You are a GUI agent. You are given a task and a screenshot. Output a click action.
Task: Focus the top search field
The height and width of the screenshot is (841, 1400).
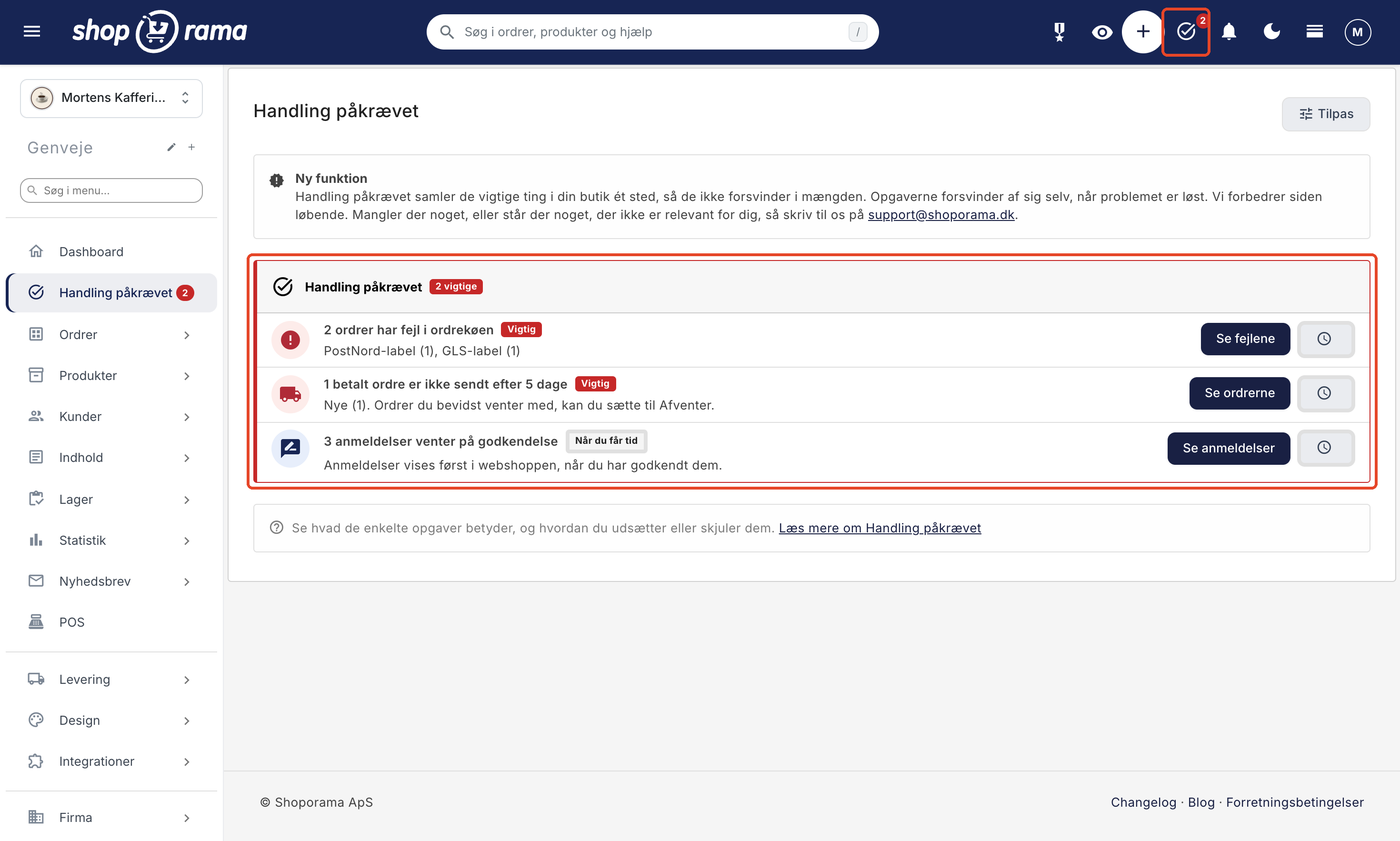click(653, 32)
